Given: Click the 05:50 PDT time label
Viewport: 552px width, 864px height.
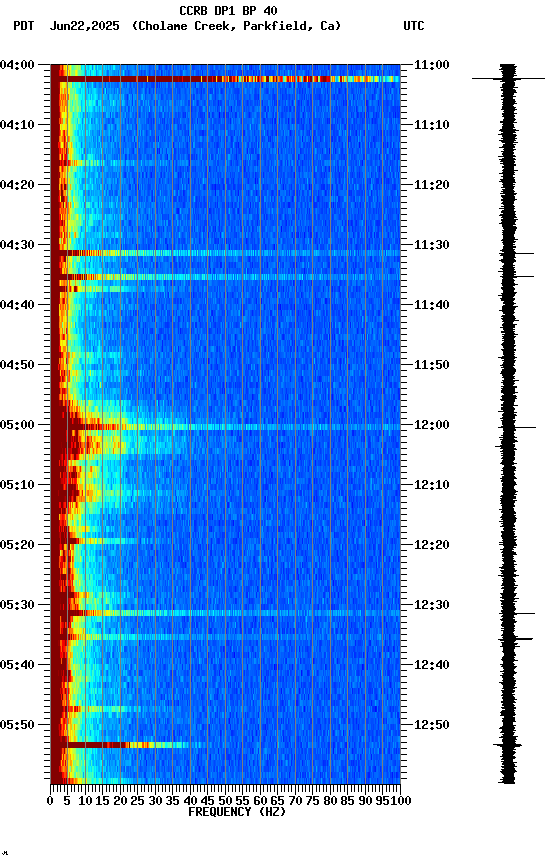Looking at the screenshot, I should (17, 726).
